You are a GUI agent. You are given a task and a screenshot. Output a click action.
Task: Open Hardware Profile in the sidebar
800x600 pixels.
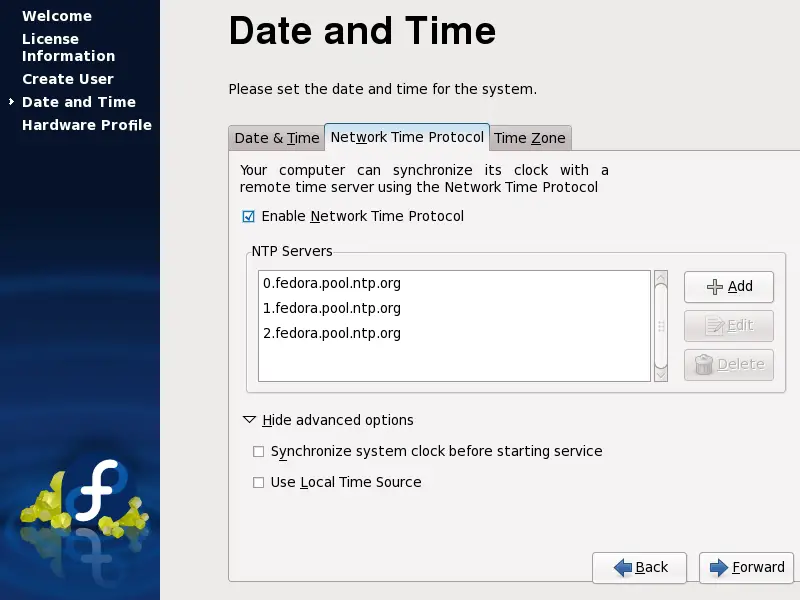(x=87, y=125)
